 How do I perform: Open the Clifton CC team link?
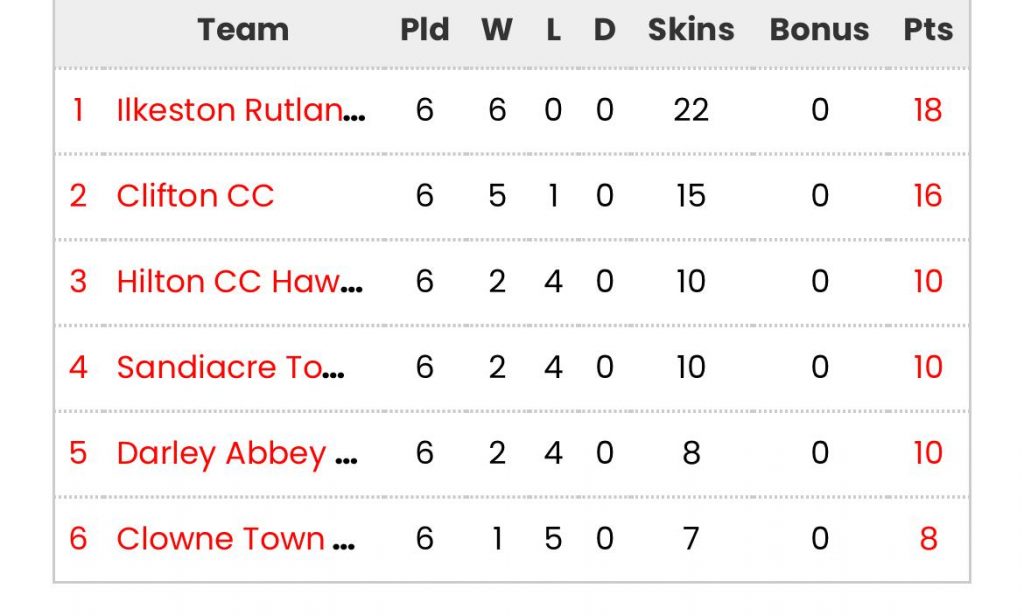pos(195,195)
